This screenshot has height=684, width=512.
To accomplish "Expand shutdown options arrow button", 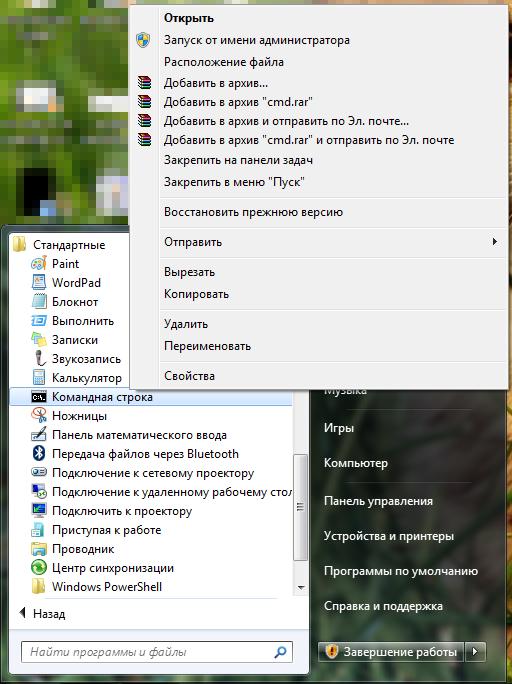I will pyautogui.click(x=475, y=652).
